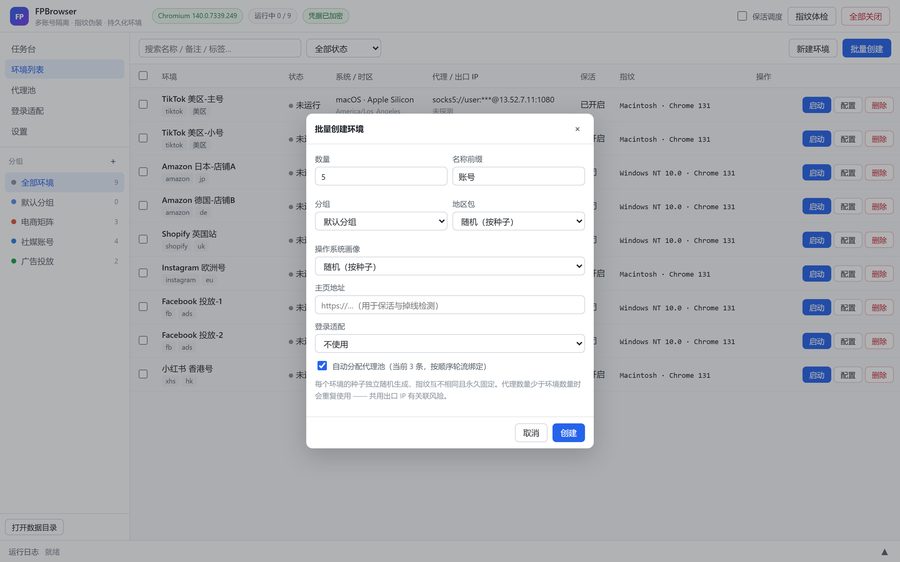Check the select-all header checkbox
The width and height of the screenshot is (900, 562).
pyautogui.click(x=143, y=76)
